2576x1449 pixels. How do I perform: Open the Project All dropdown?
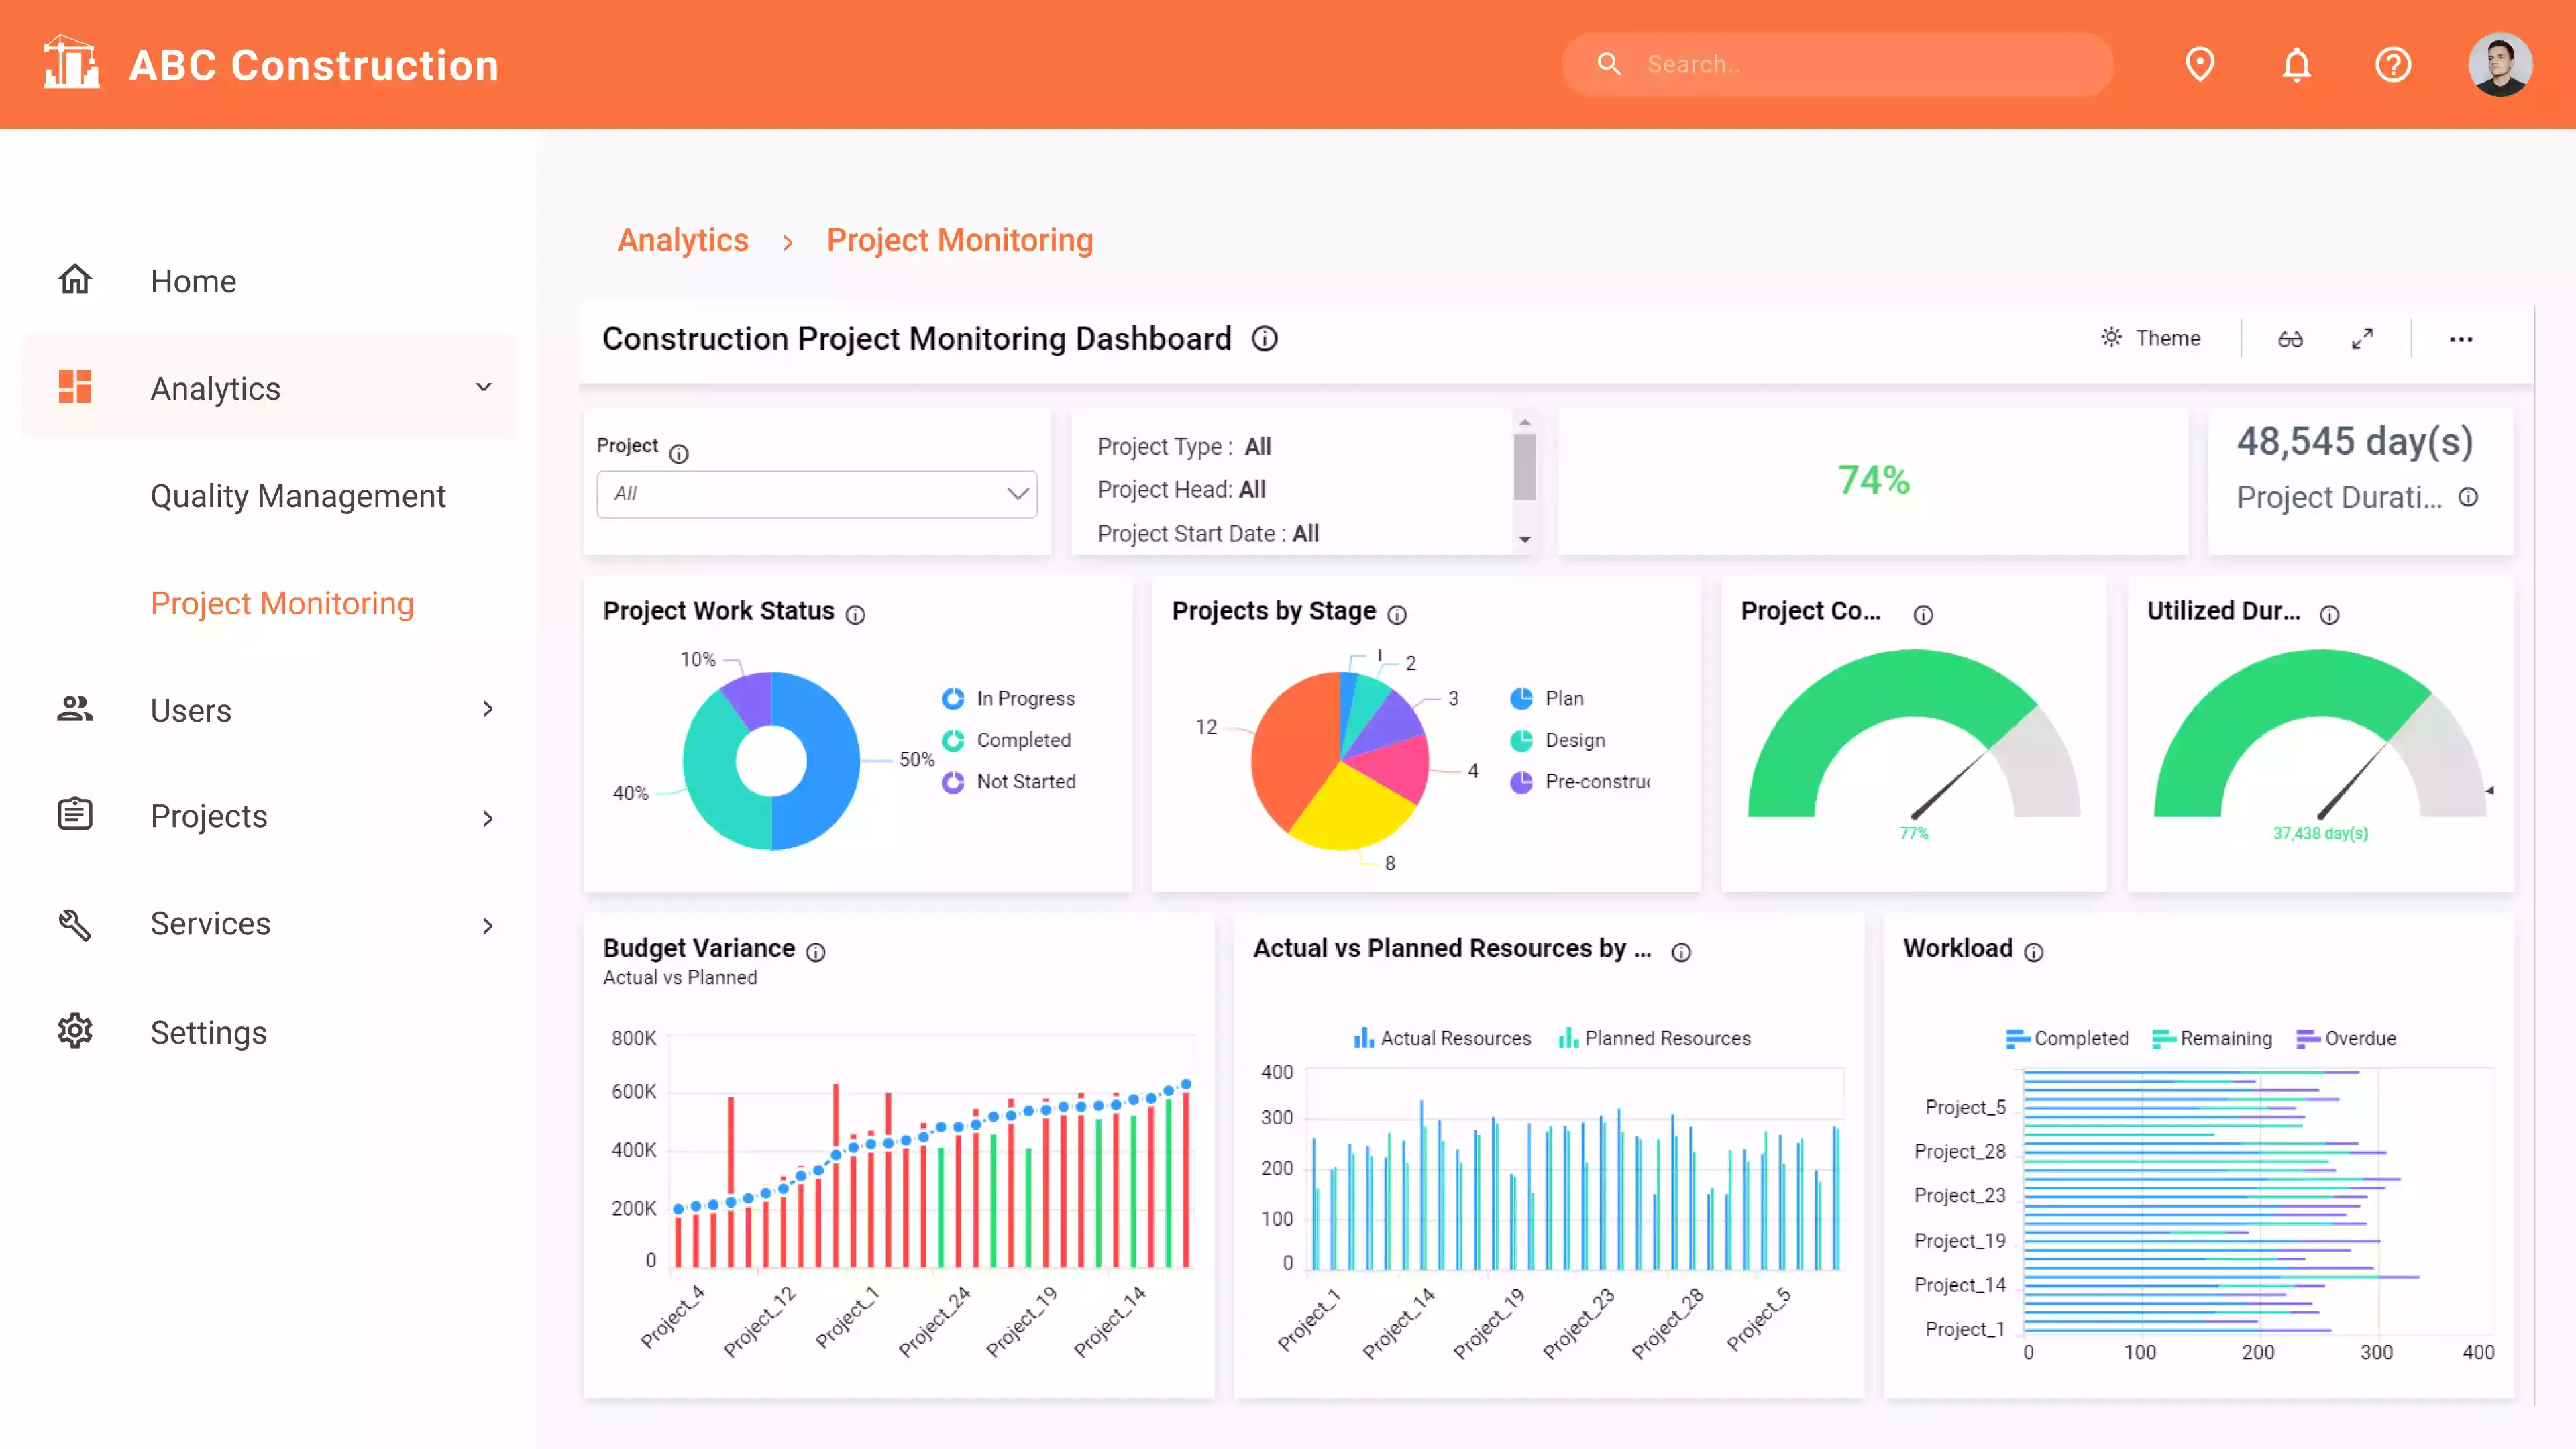pyautogui.click(x=817, y=494)
